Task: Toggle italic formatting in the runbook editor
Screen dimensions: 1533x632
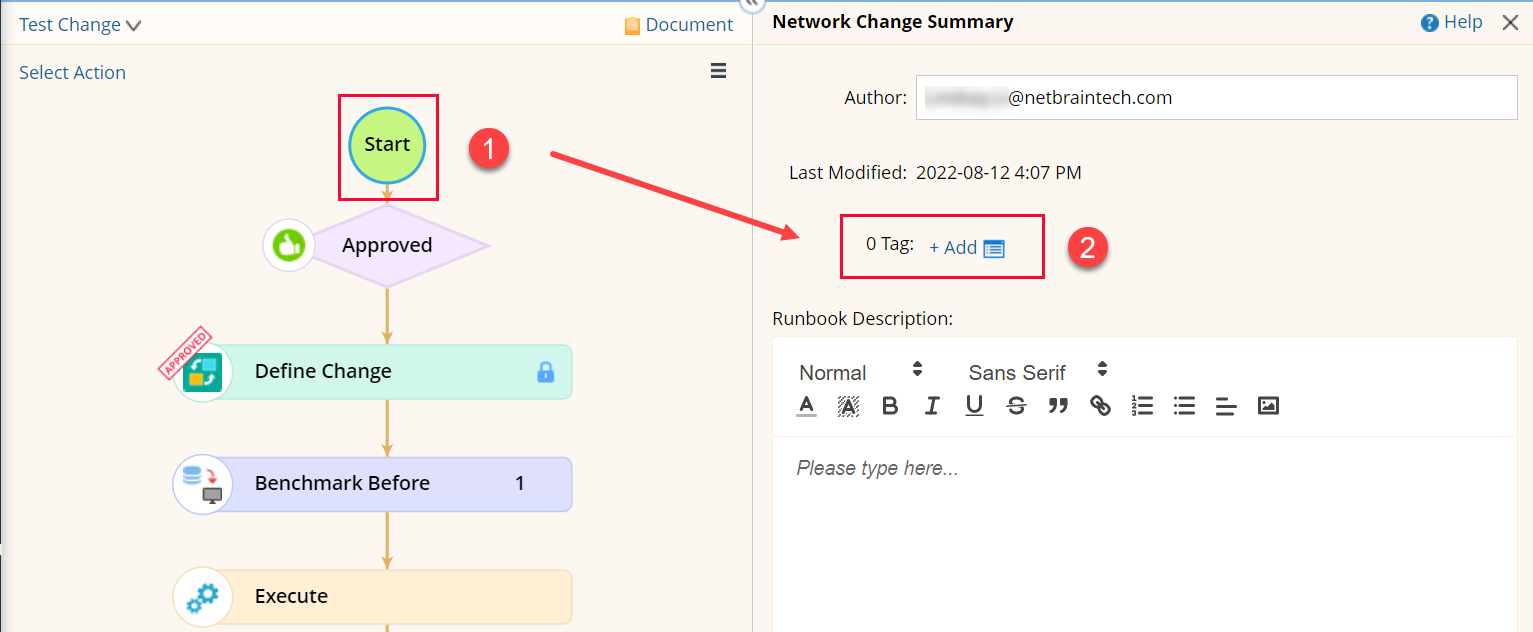Action: [x=932, y=406]
